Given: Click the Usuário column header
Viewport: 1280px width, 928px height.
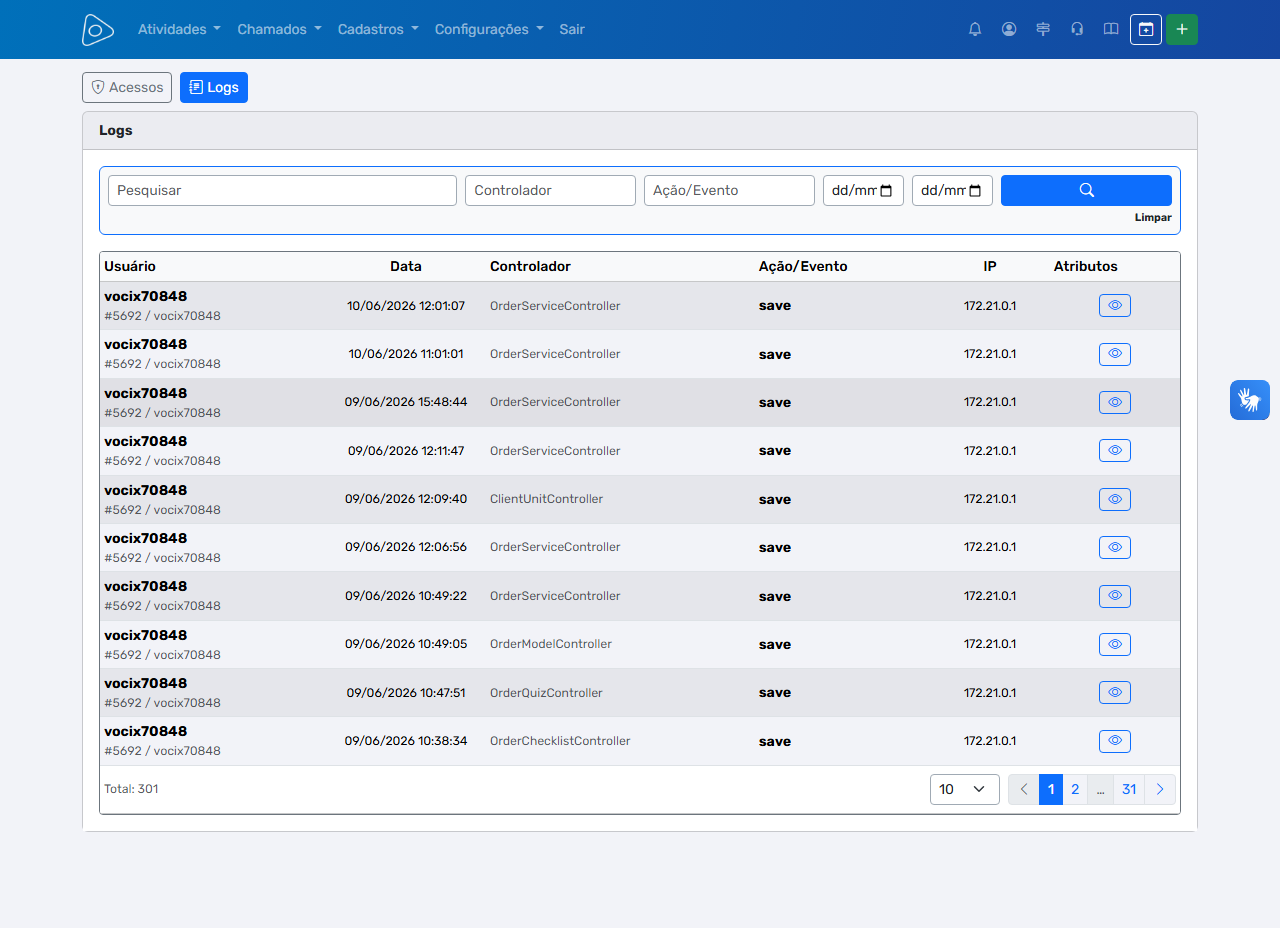Looking at the screenshot, I should click(x=130, y=266).
